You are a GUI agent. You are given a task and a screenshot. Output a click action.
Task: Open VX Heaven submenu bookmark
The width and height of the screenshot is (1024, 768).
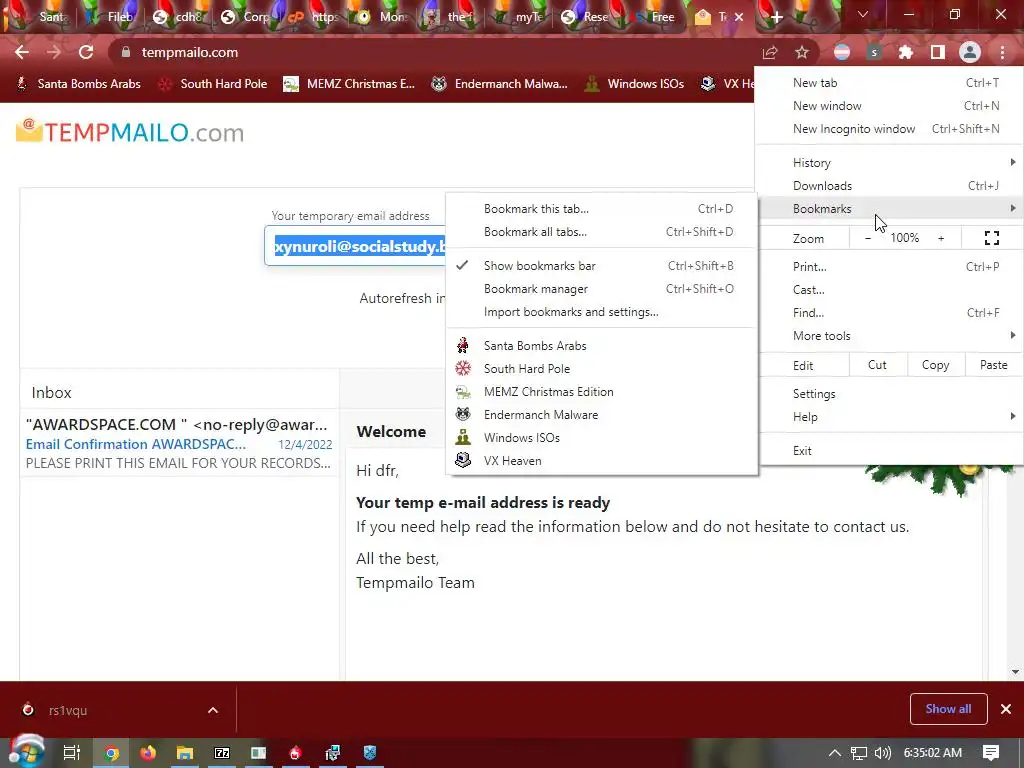(x=601, y=460)
